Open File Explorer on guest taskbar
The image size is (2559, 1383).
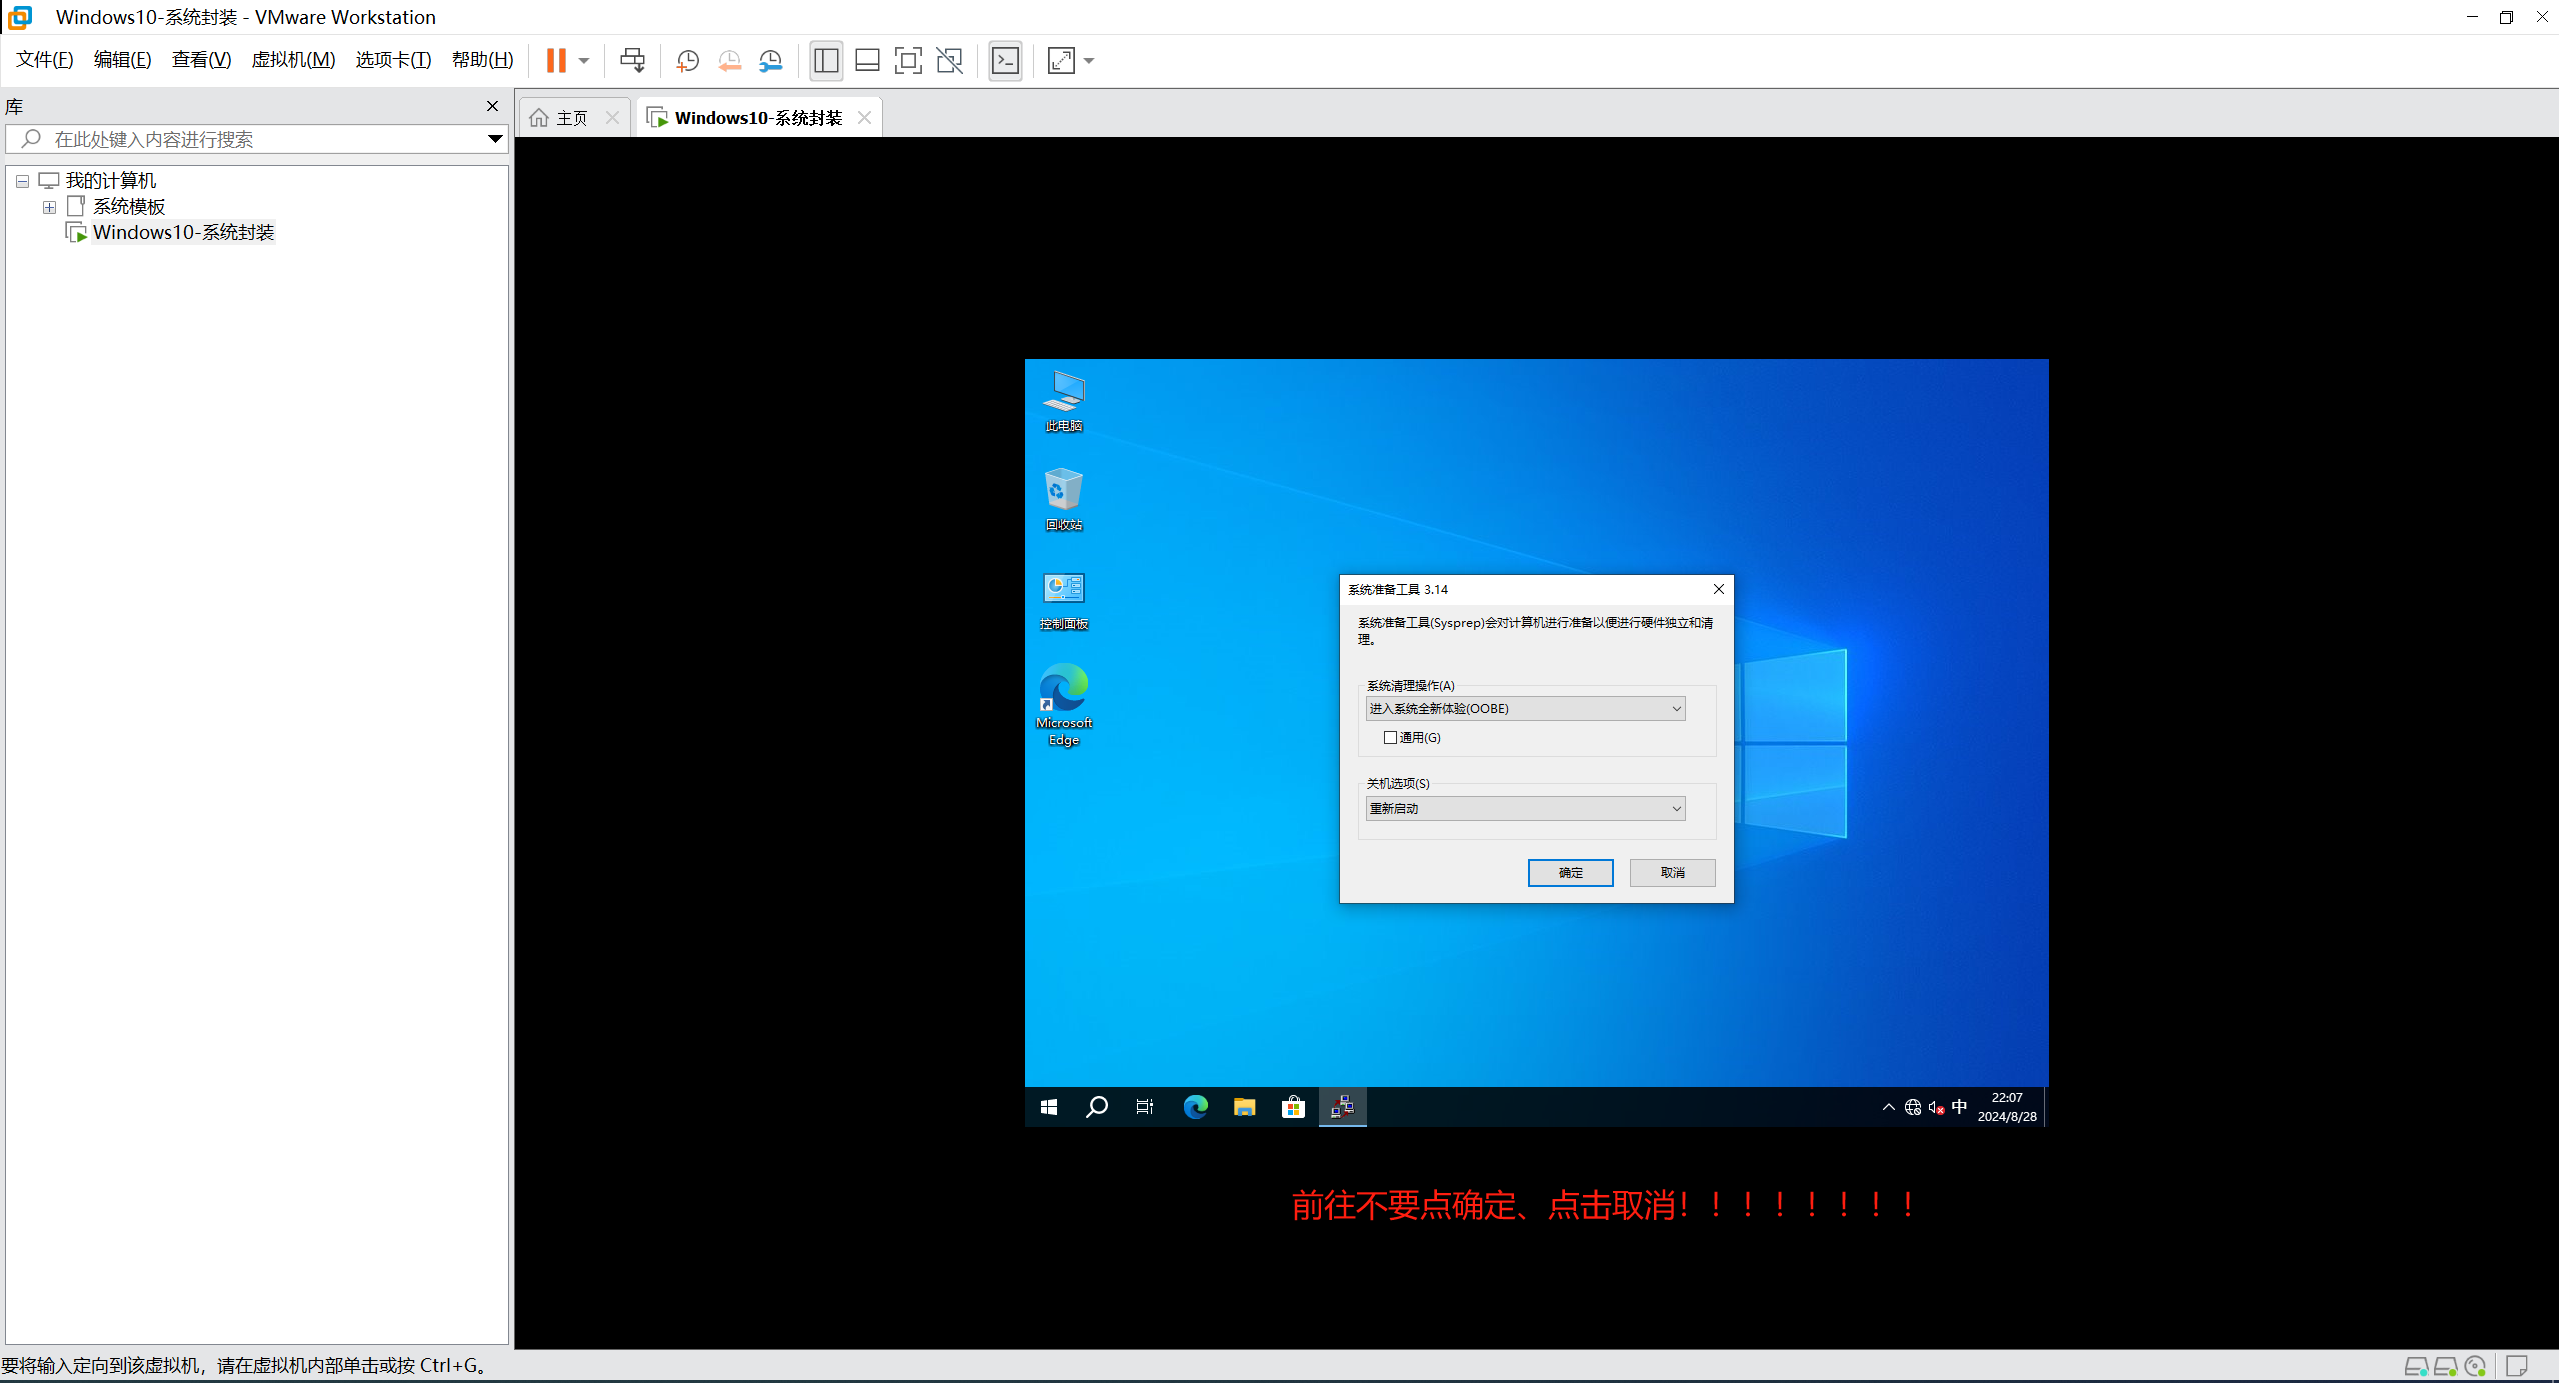[x=1244, y=1107]
